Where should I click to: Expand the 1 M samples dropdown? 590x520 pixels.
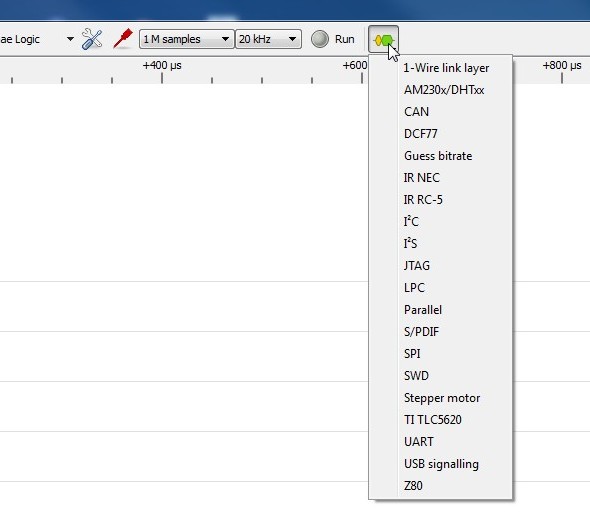click(186, 39)
